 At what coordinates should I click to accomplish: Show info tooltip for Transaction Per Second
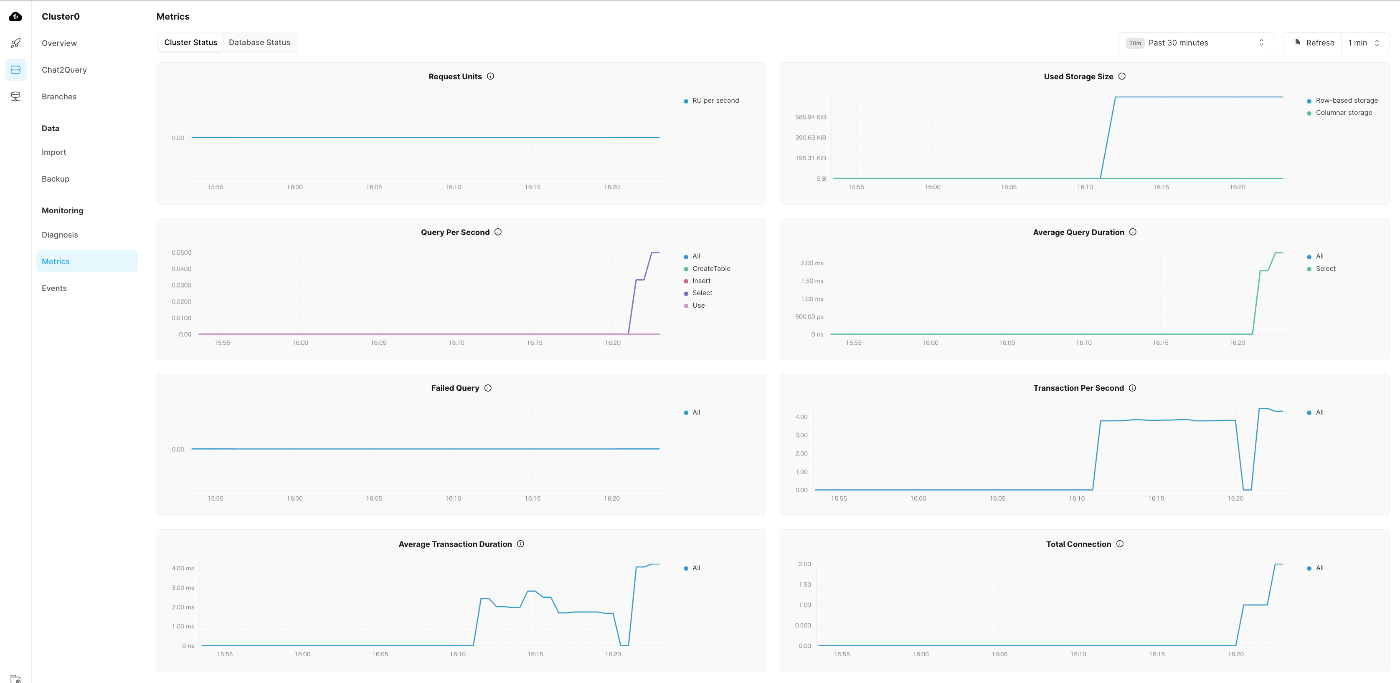pos(1132,388)
